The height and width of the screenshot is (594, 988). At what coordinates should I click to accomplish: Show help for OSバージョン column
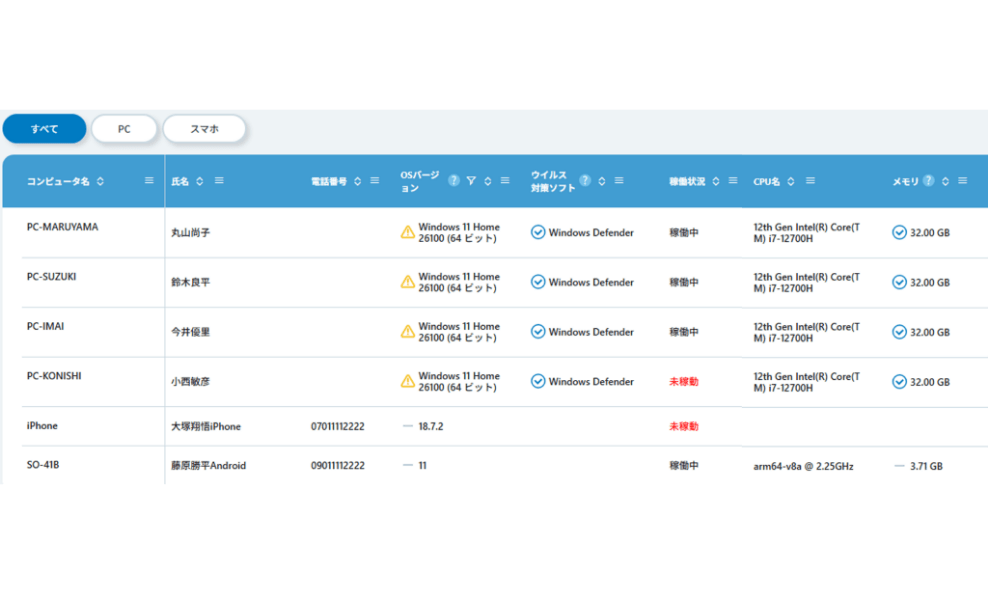pos(454,181)
